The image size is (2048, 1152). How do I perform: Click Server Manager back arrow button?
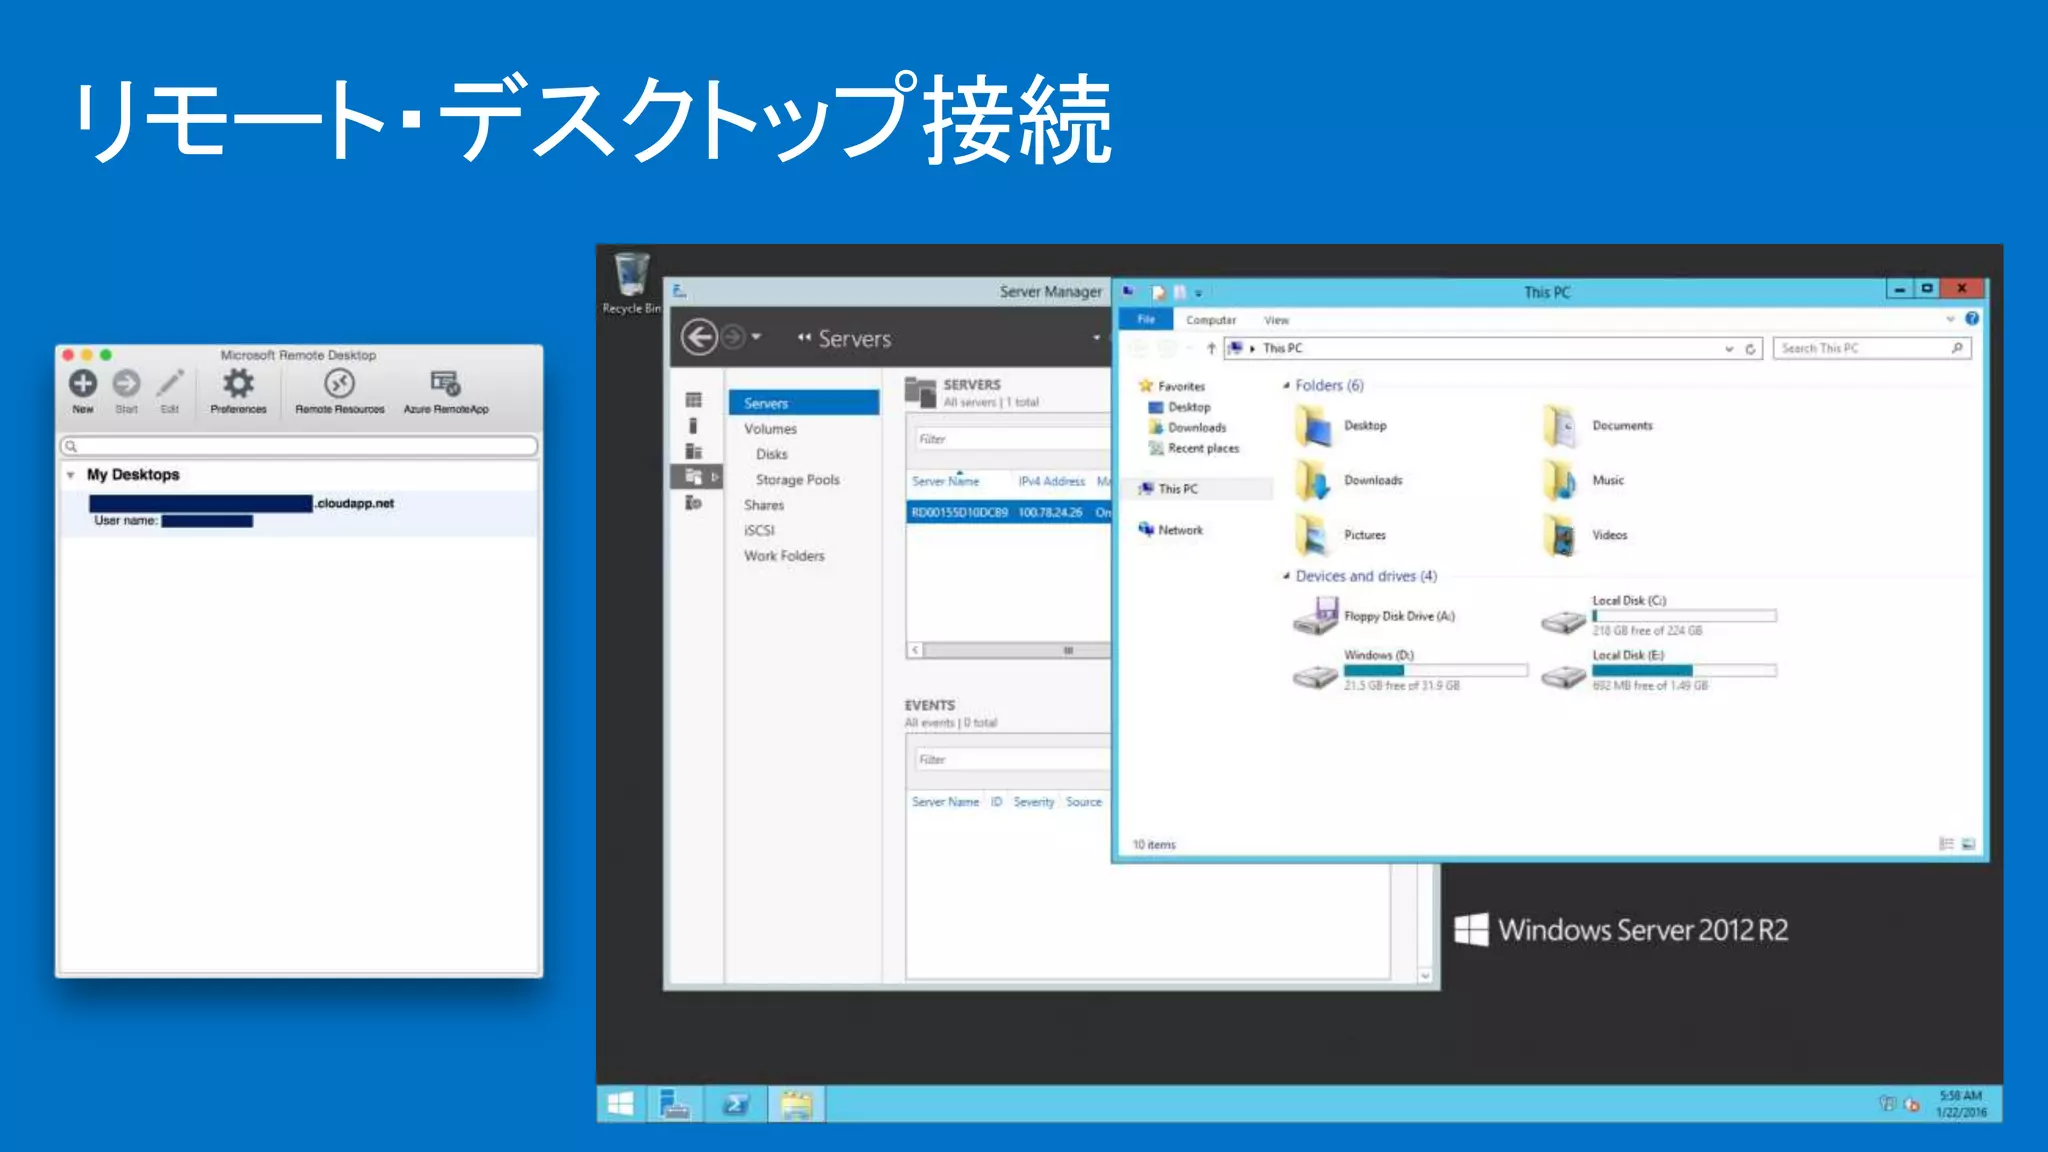(x=699, y=338)
